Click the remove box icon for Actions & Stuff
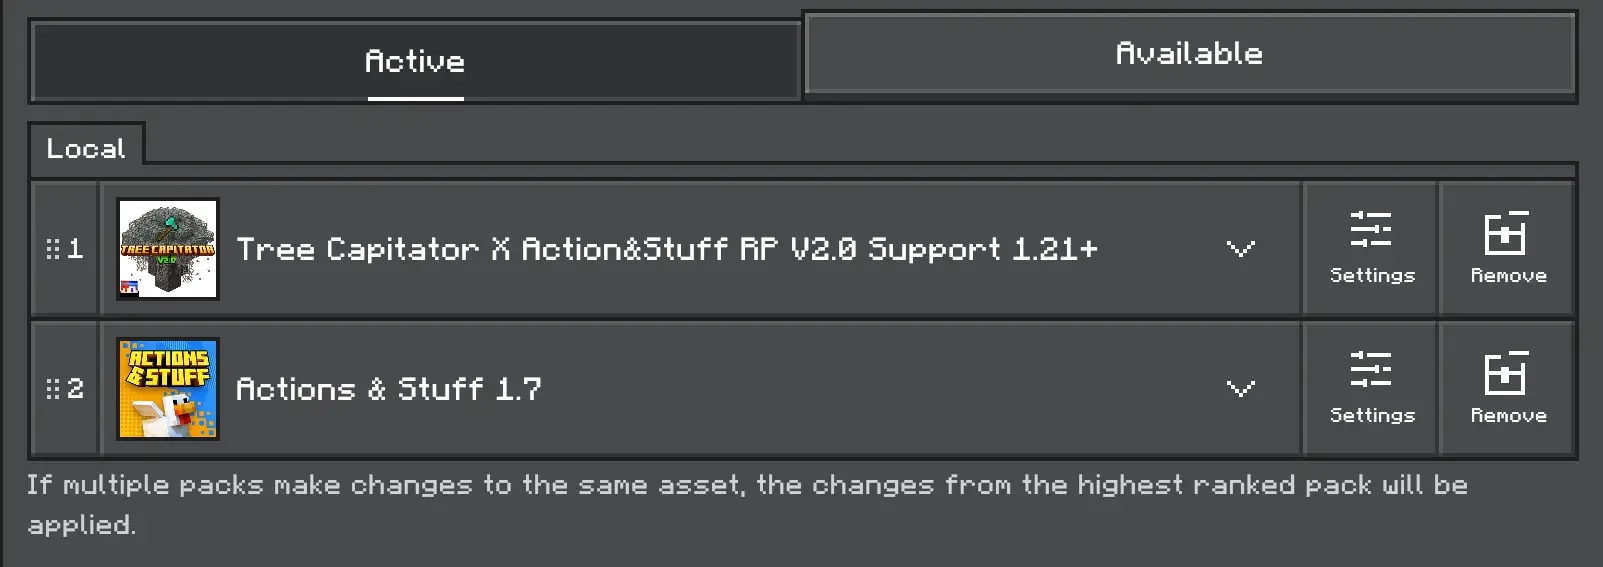This screenshot has width=1603, height=567. point(1506,373)
